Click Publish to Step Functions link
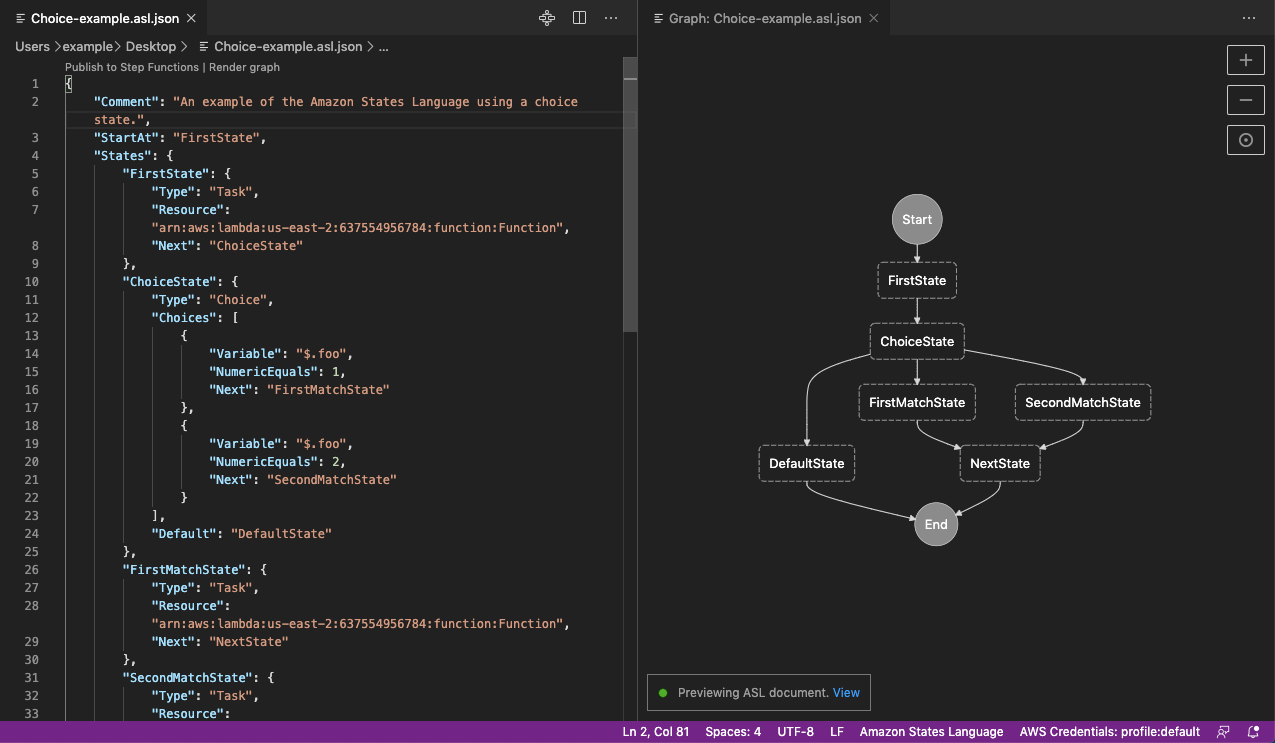The height and width of the screenshot is (743, 1275). 133,67
